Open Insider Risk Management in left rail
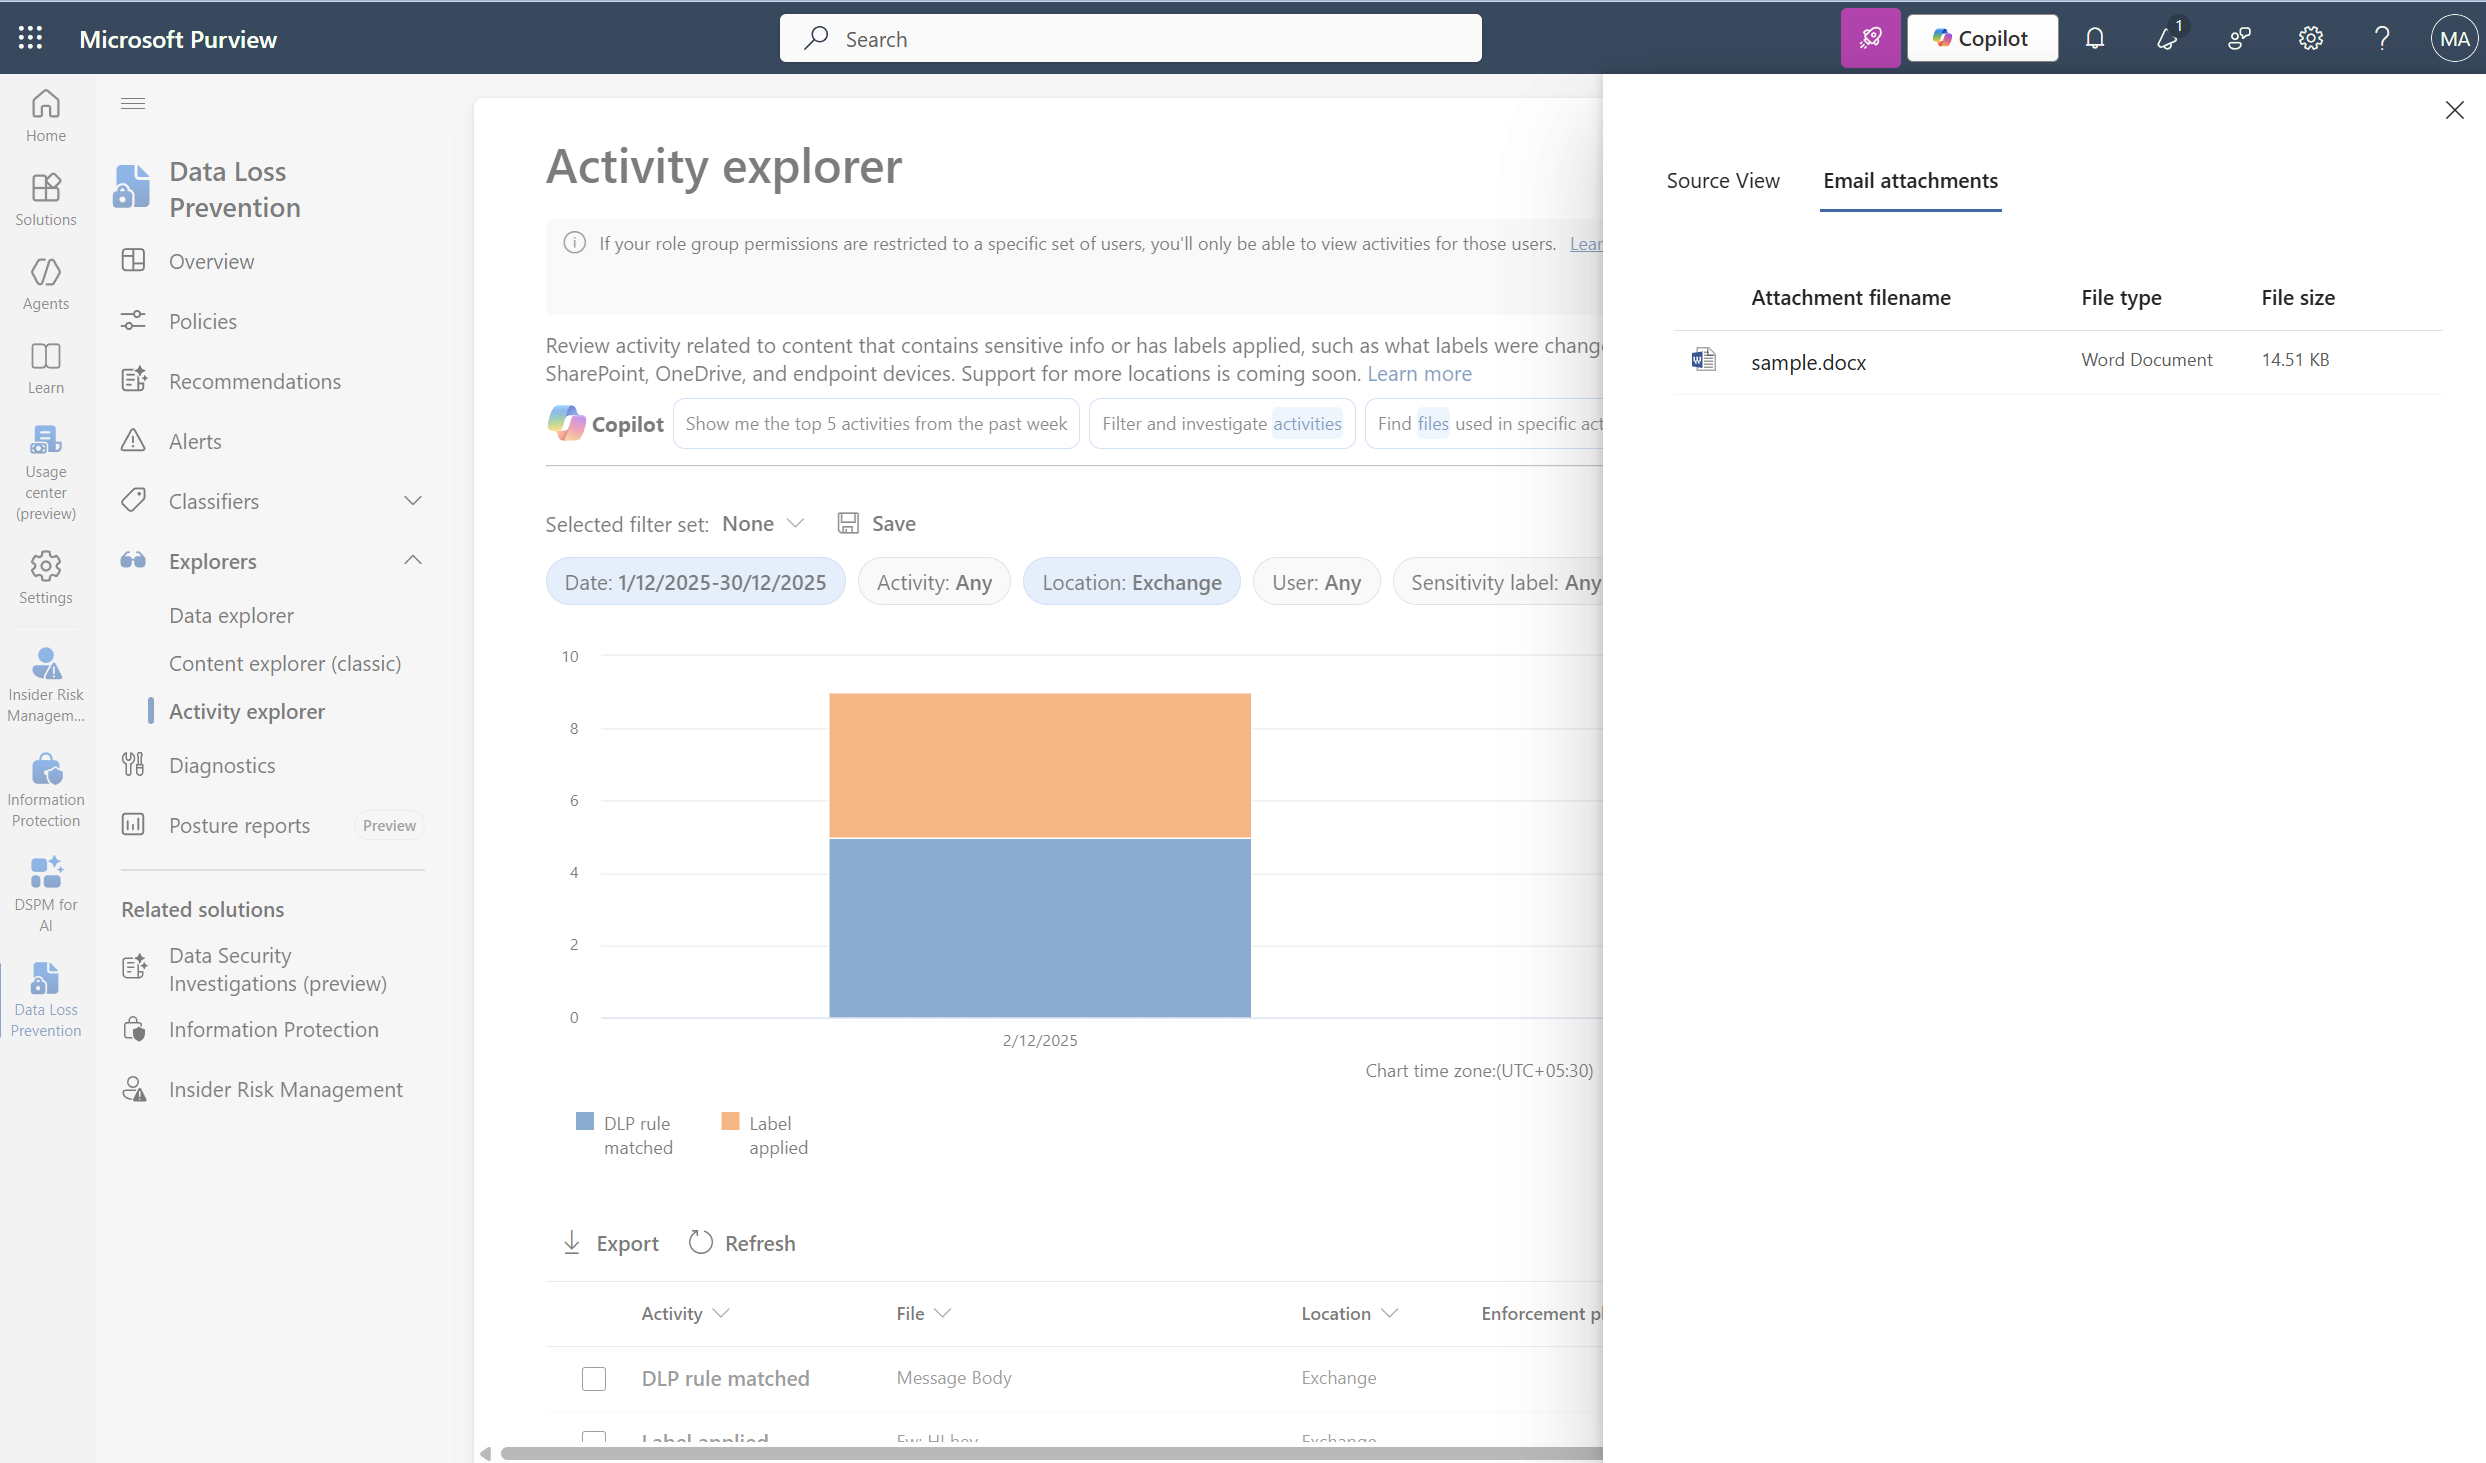This screenshot has height=1463, width=2486. coord(46,684)
